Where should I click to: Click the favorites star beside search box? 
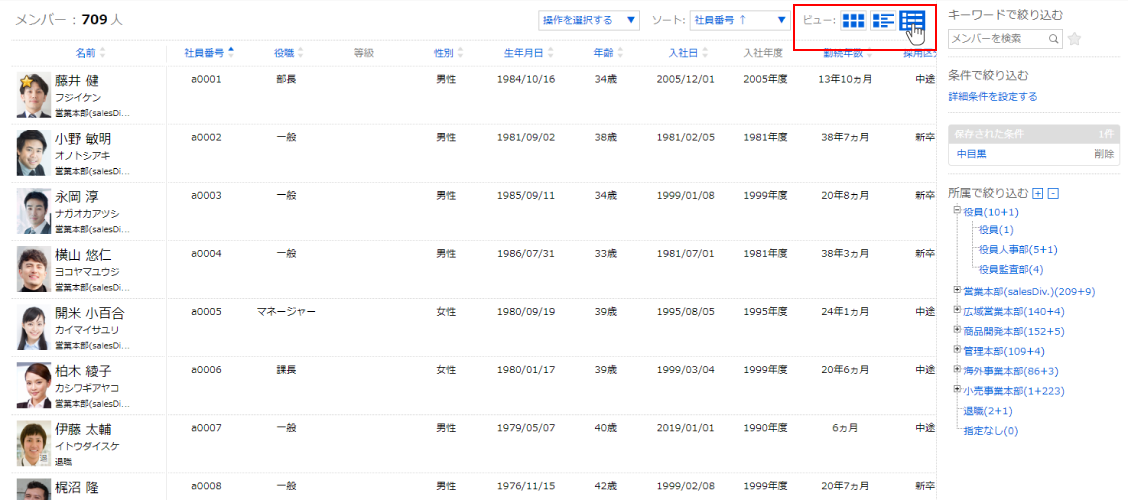(1074, 39)
